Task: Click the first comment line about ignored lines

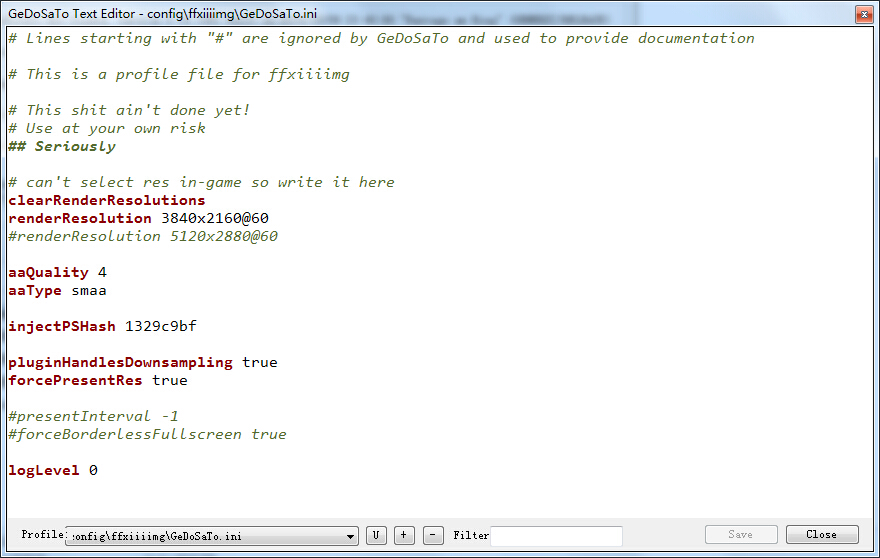Action: click(x=381, y=39)
